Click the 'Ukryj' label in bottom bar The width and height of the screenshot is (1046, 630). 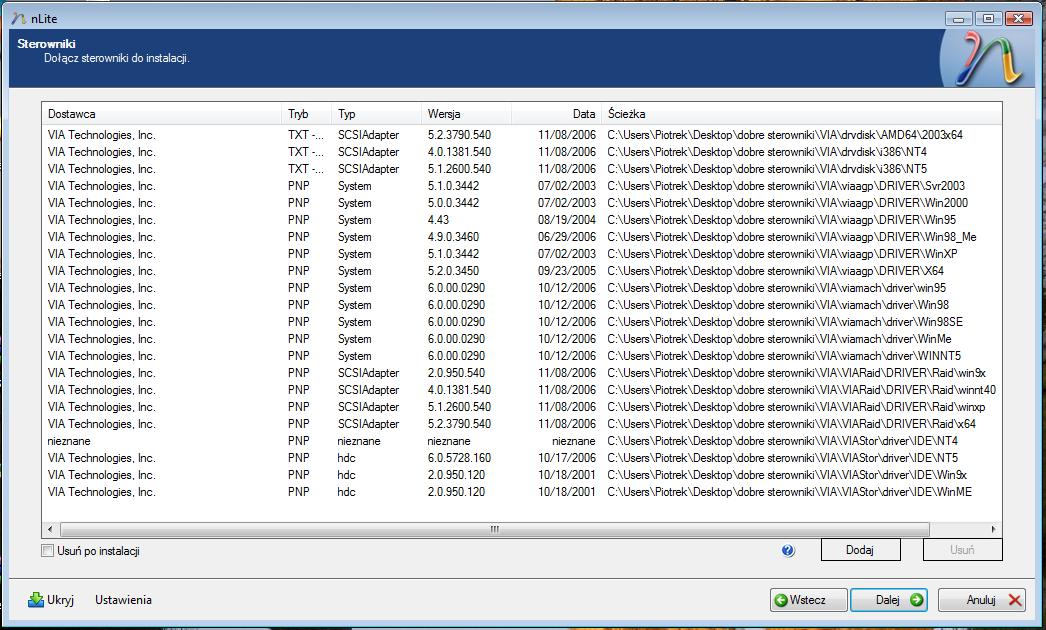pyautogui.click(x=60, y=600)
